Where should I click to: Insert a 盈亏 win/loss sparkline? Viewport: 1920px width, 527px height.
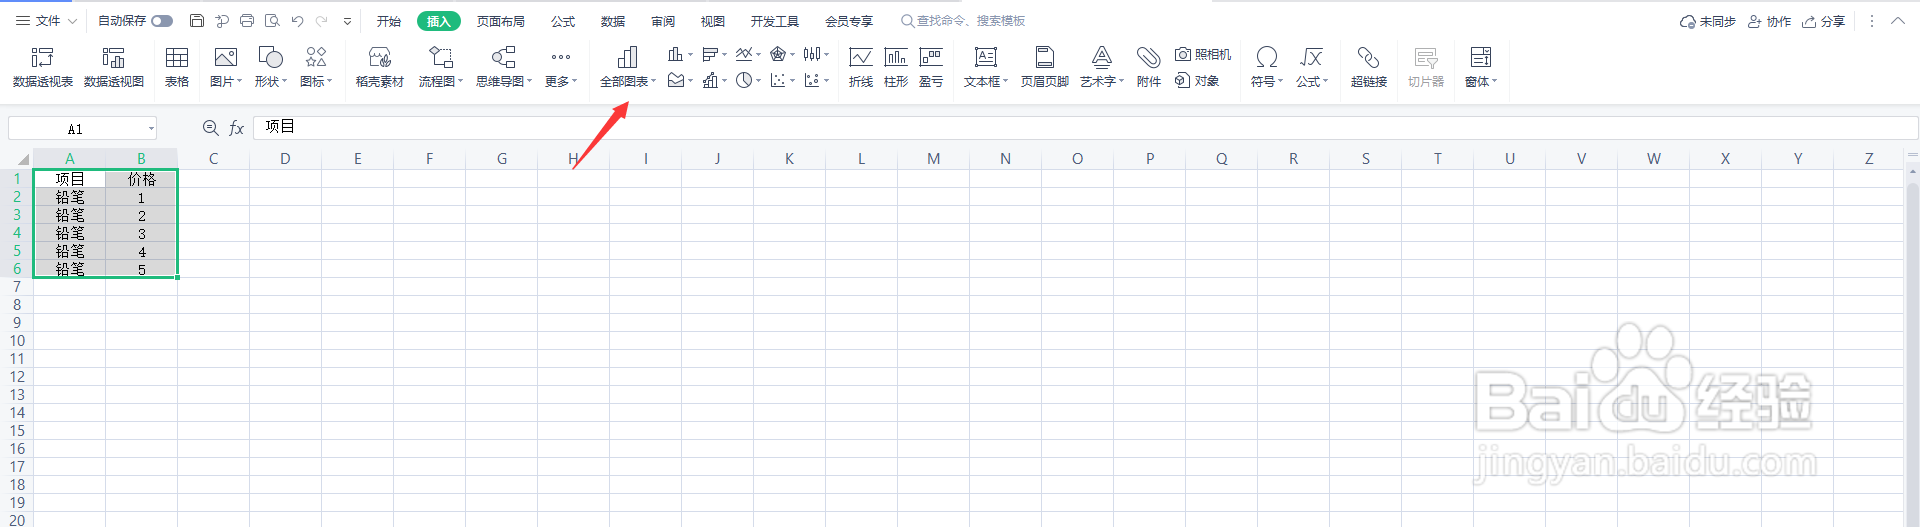coord(931,67)
